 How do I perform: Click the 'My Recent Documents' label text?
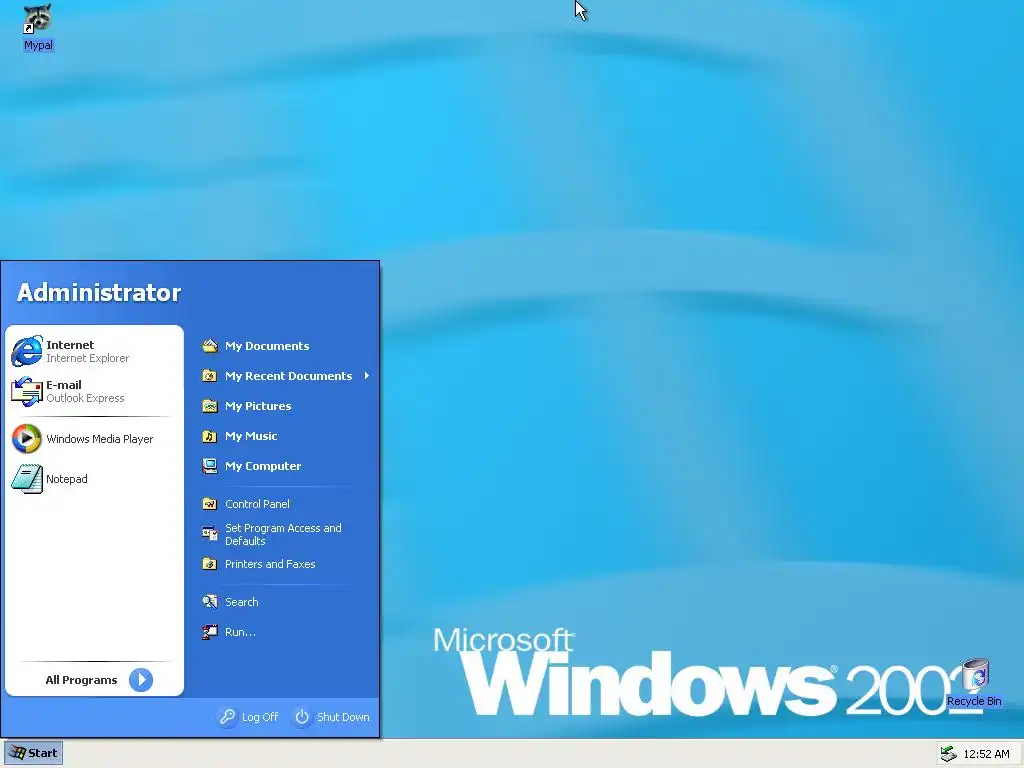(x=289, y=376)
